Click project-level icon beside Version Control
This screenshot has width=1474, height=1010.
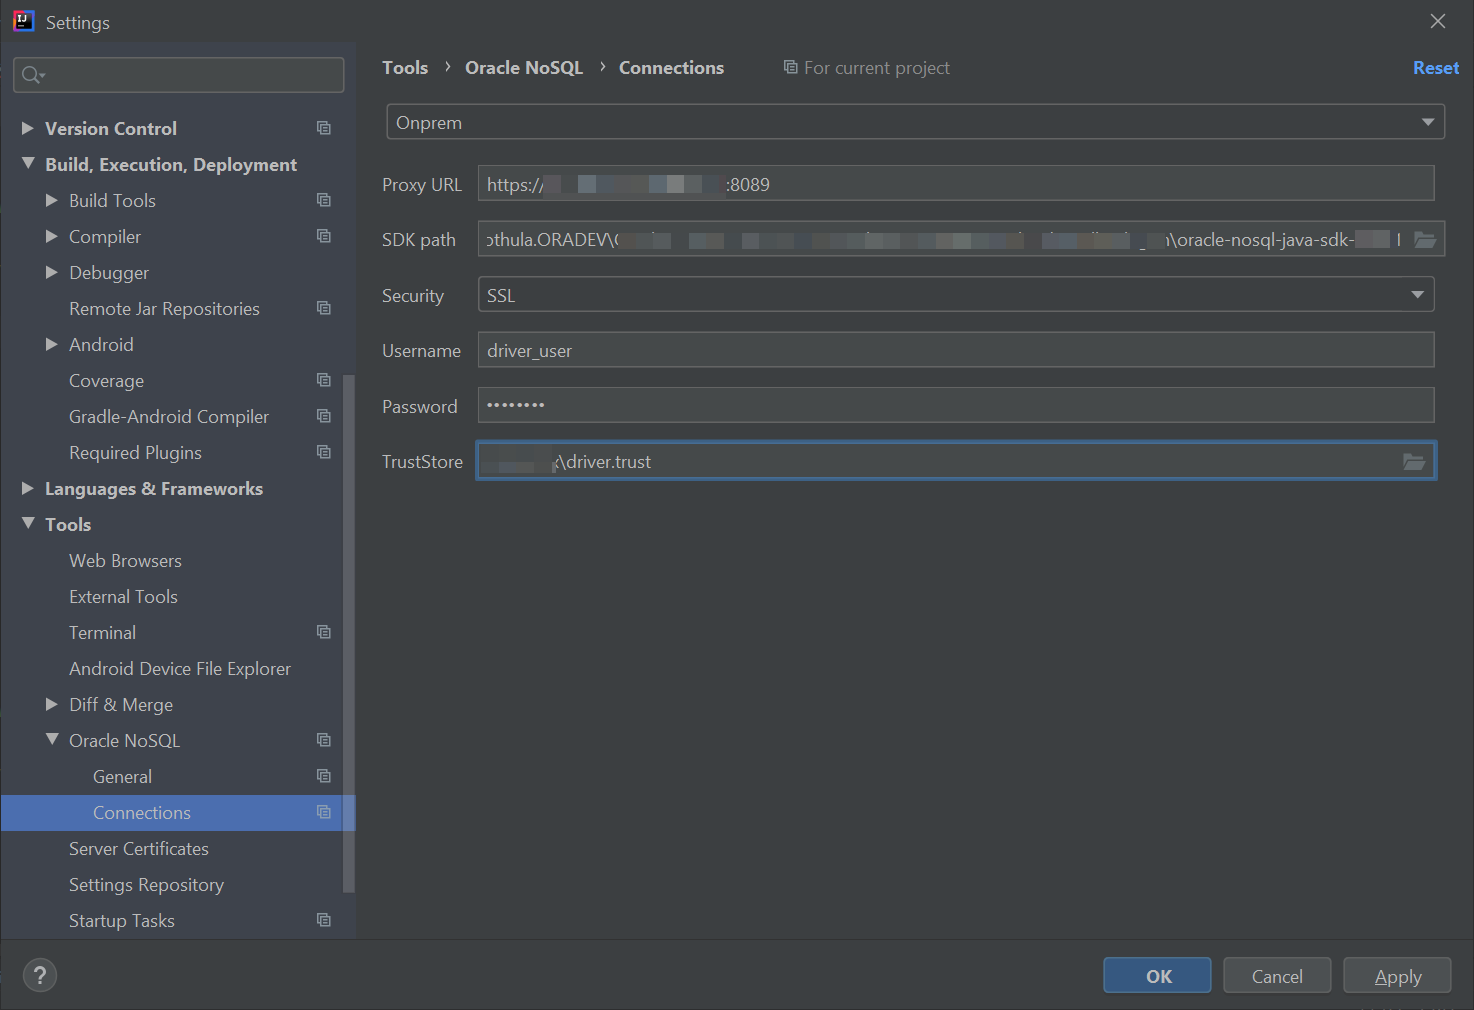(324, 128)
